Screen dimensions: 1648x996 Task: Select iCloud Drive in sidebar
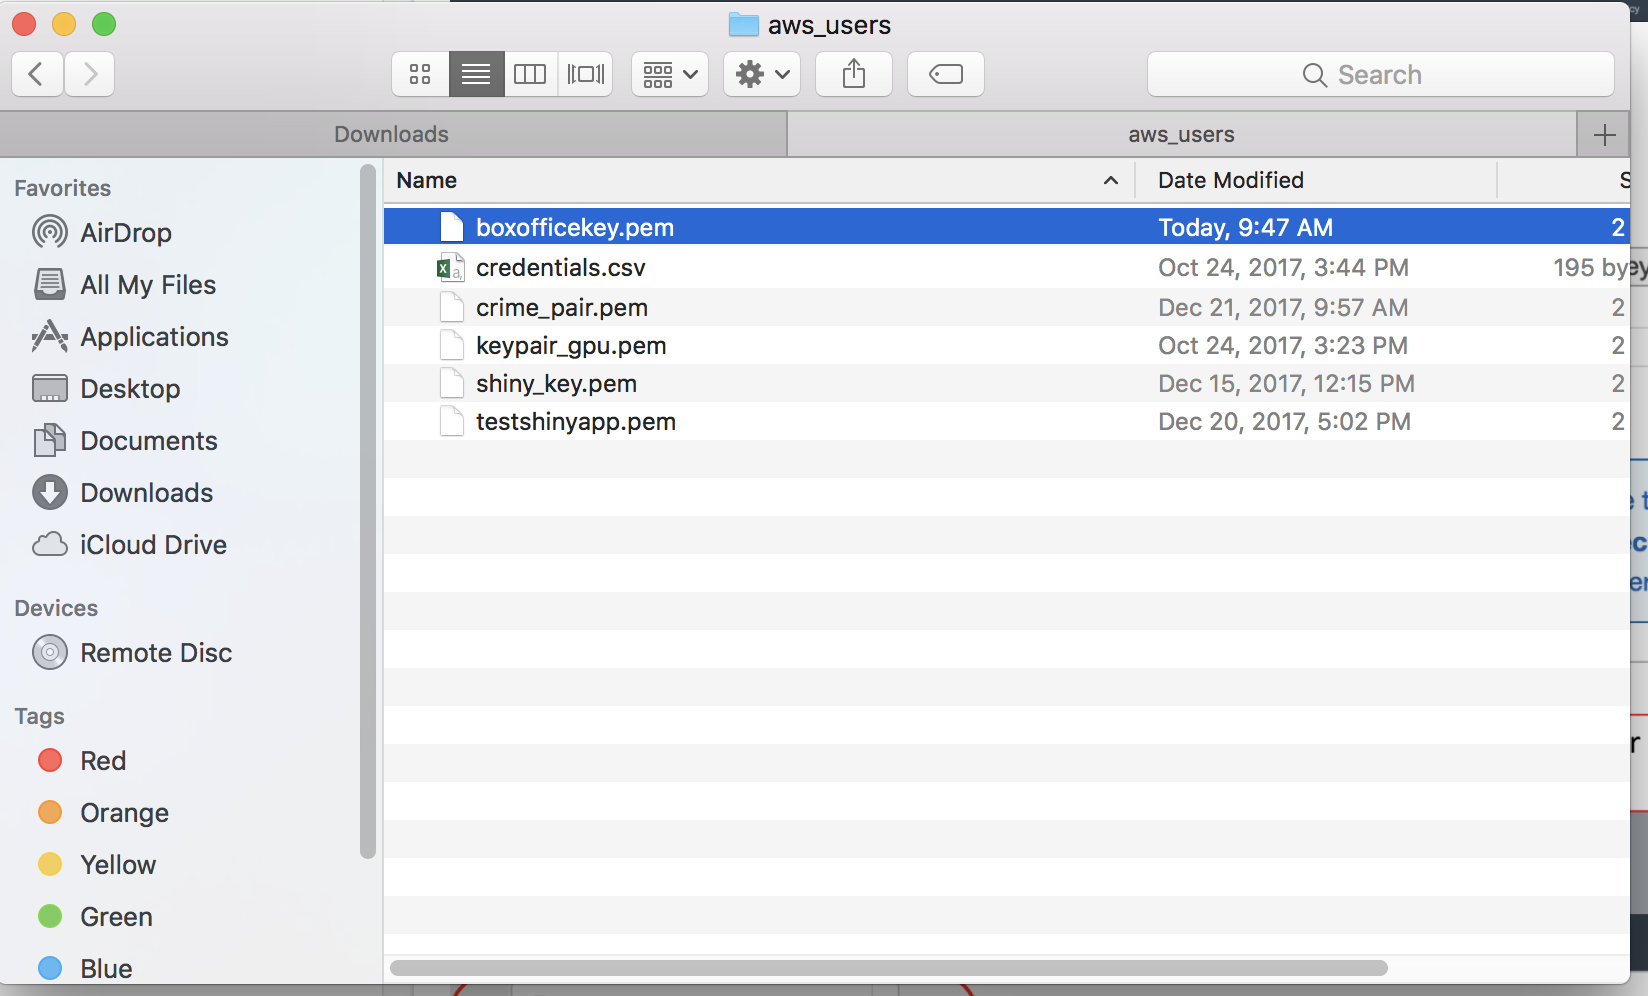click(x=153, y=545)
